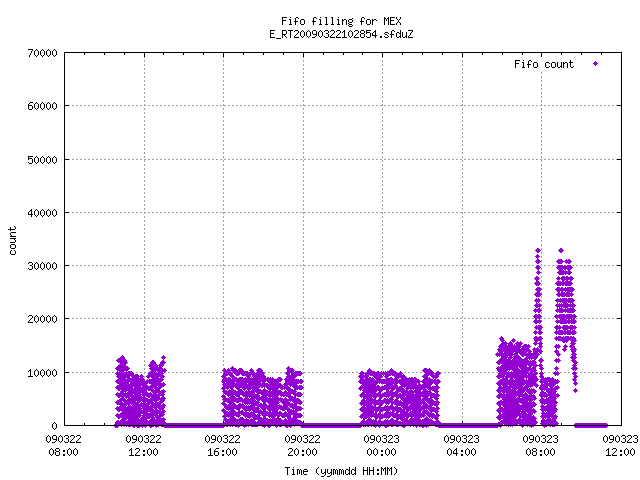640x480 pixels.
Task: Click the data cluster between 16:00 and 20:00
Action: click(x=262, y=397)
